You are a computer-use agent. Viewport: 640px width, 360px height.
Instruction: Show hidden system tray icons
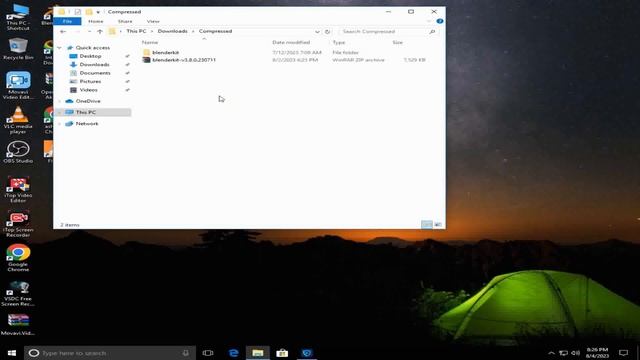551,353
